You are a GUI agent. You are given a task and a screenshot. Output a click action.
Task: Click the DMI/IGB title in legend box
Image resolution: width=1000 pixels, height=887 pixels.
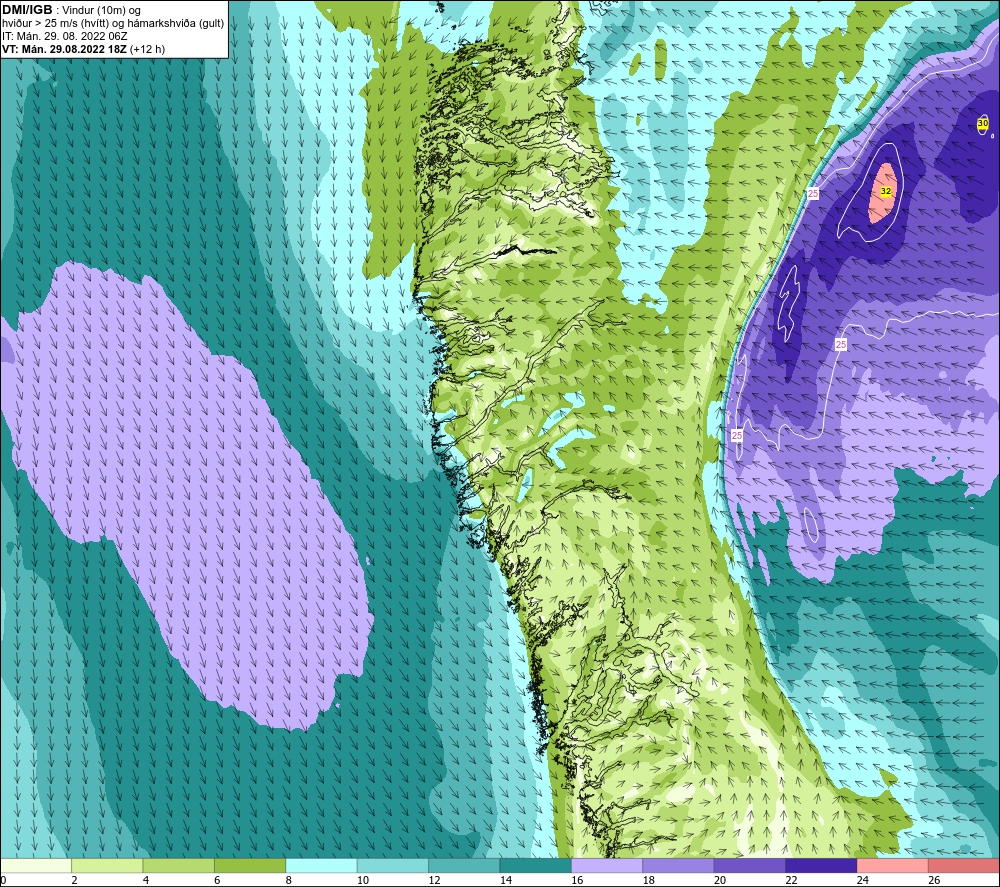point(27,10)
